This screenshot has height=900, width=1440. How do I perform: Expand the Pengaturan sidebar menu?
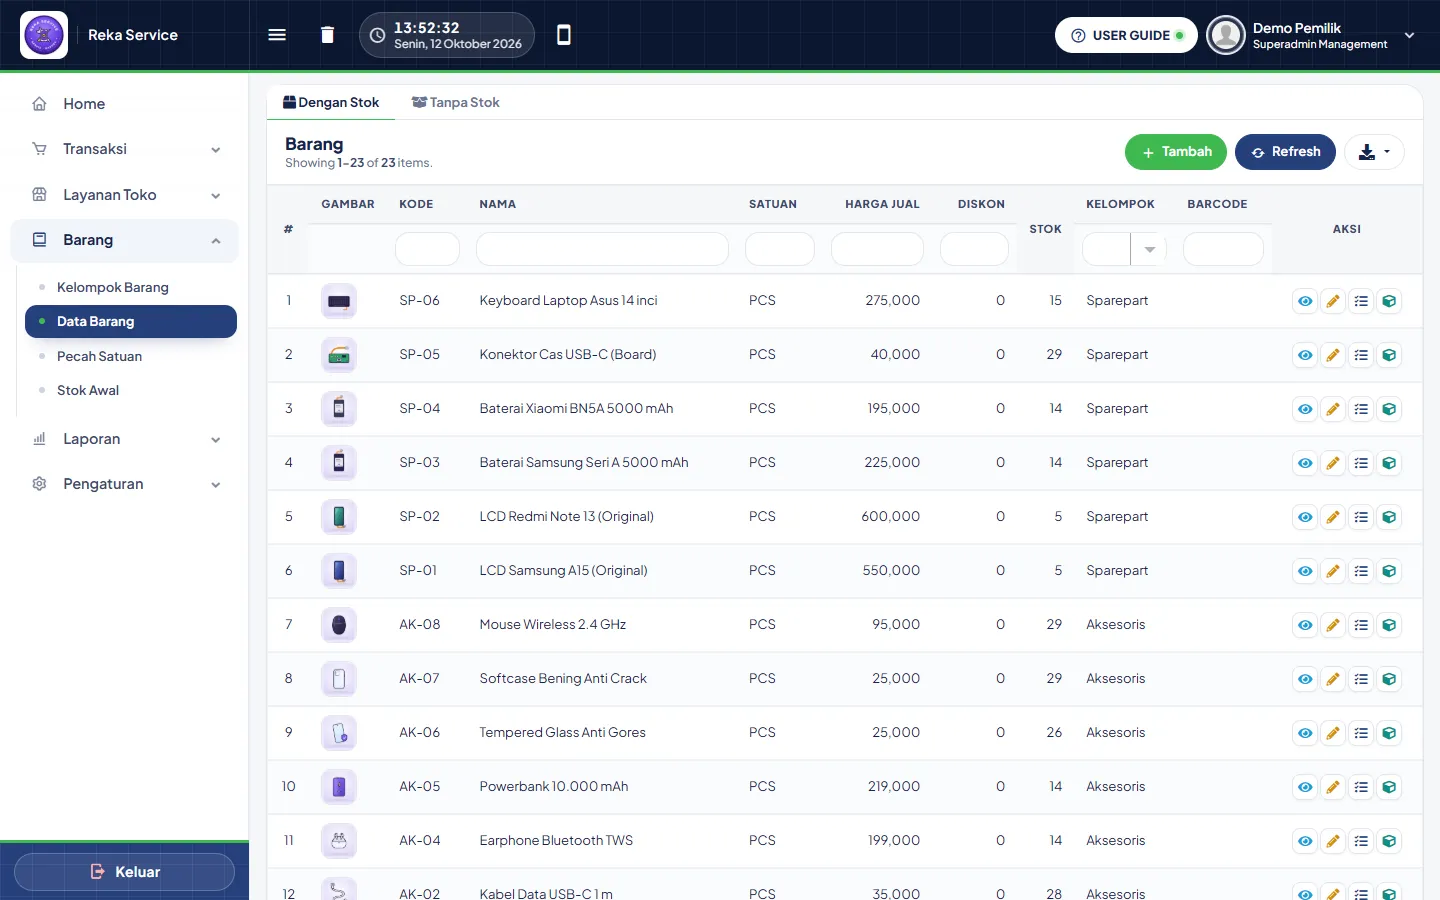(125, 484)
